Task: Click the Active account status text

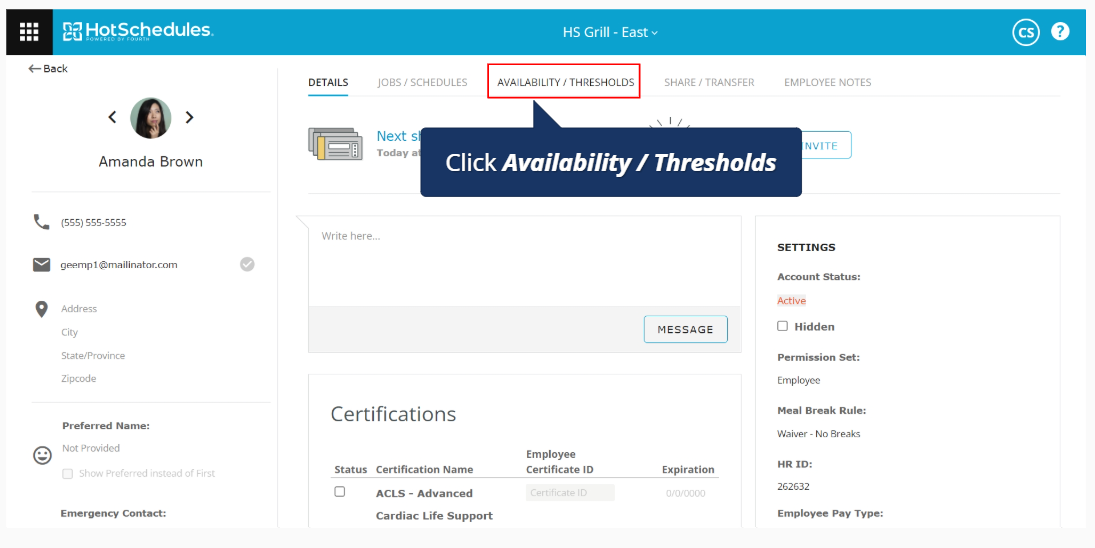Action: pos(791,301)
